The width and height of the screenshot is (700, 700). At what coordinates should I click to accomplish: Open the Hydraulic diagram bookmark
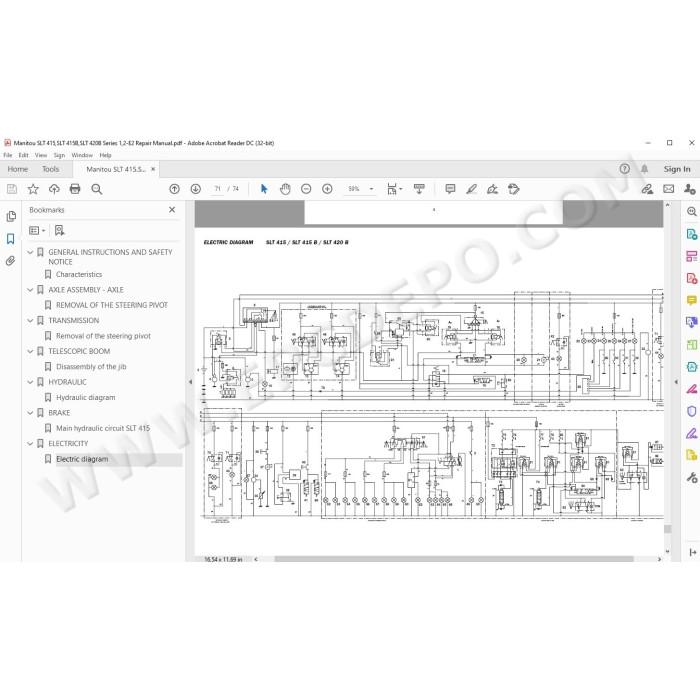coord(86,398)
